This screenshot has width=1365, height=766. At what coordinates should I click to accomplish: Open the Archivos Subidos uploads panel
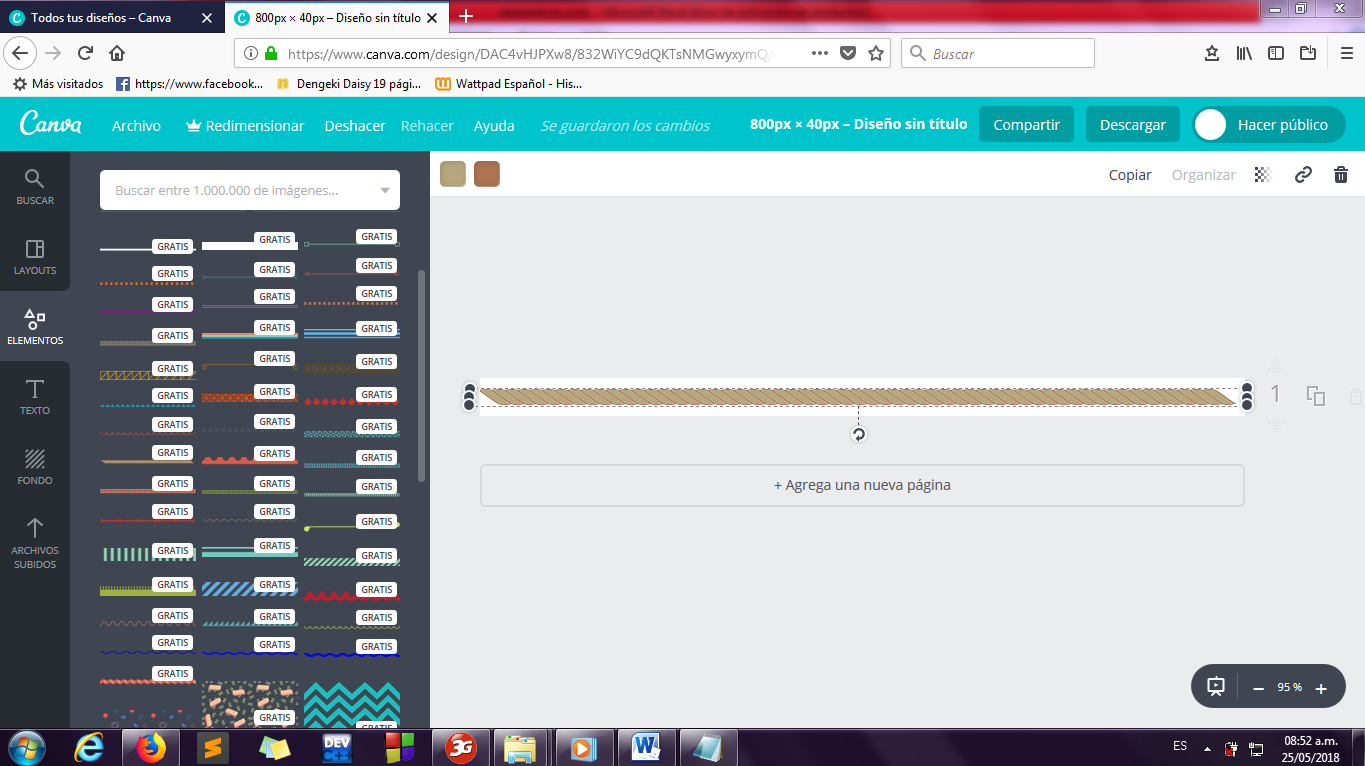[x=35, y=543]
